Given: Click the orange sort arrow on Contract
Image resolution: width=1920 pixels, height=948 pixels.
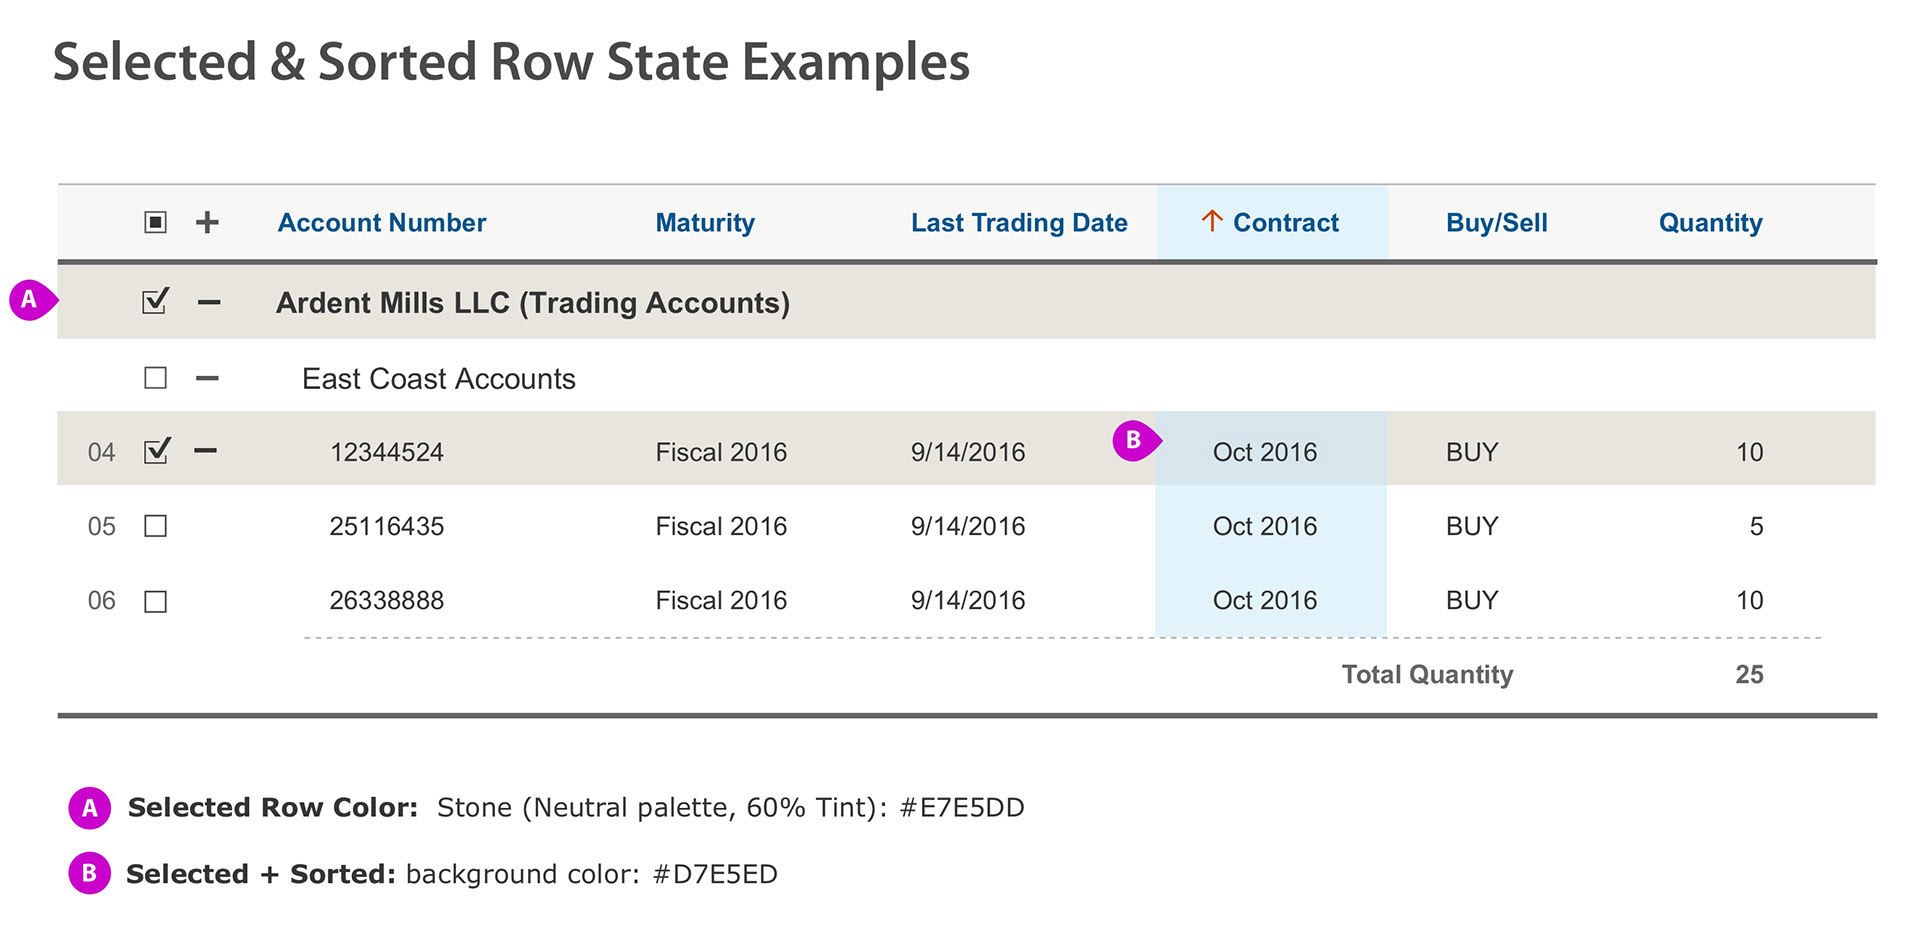Looking at the screenshot, I should (x=1211, y=221).
